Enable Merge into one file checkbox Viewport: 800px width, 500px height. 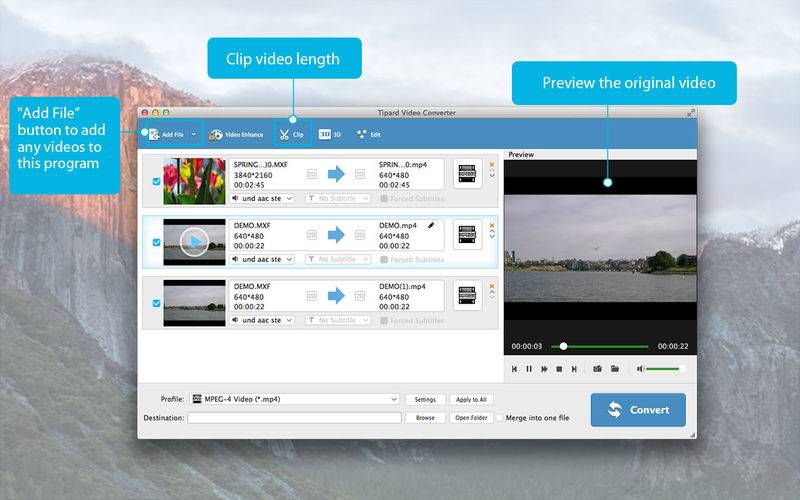[499, 418]
